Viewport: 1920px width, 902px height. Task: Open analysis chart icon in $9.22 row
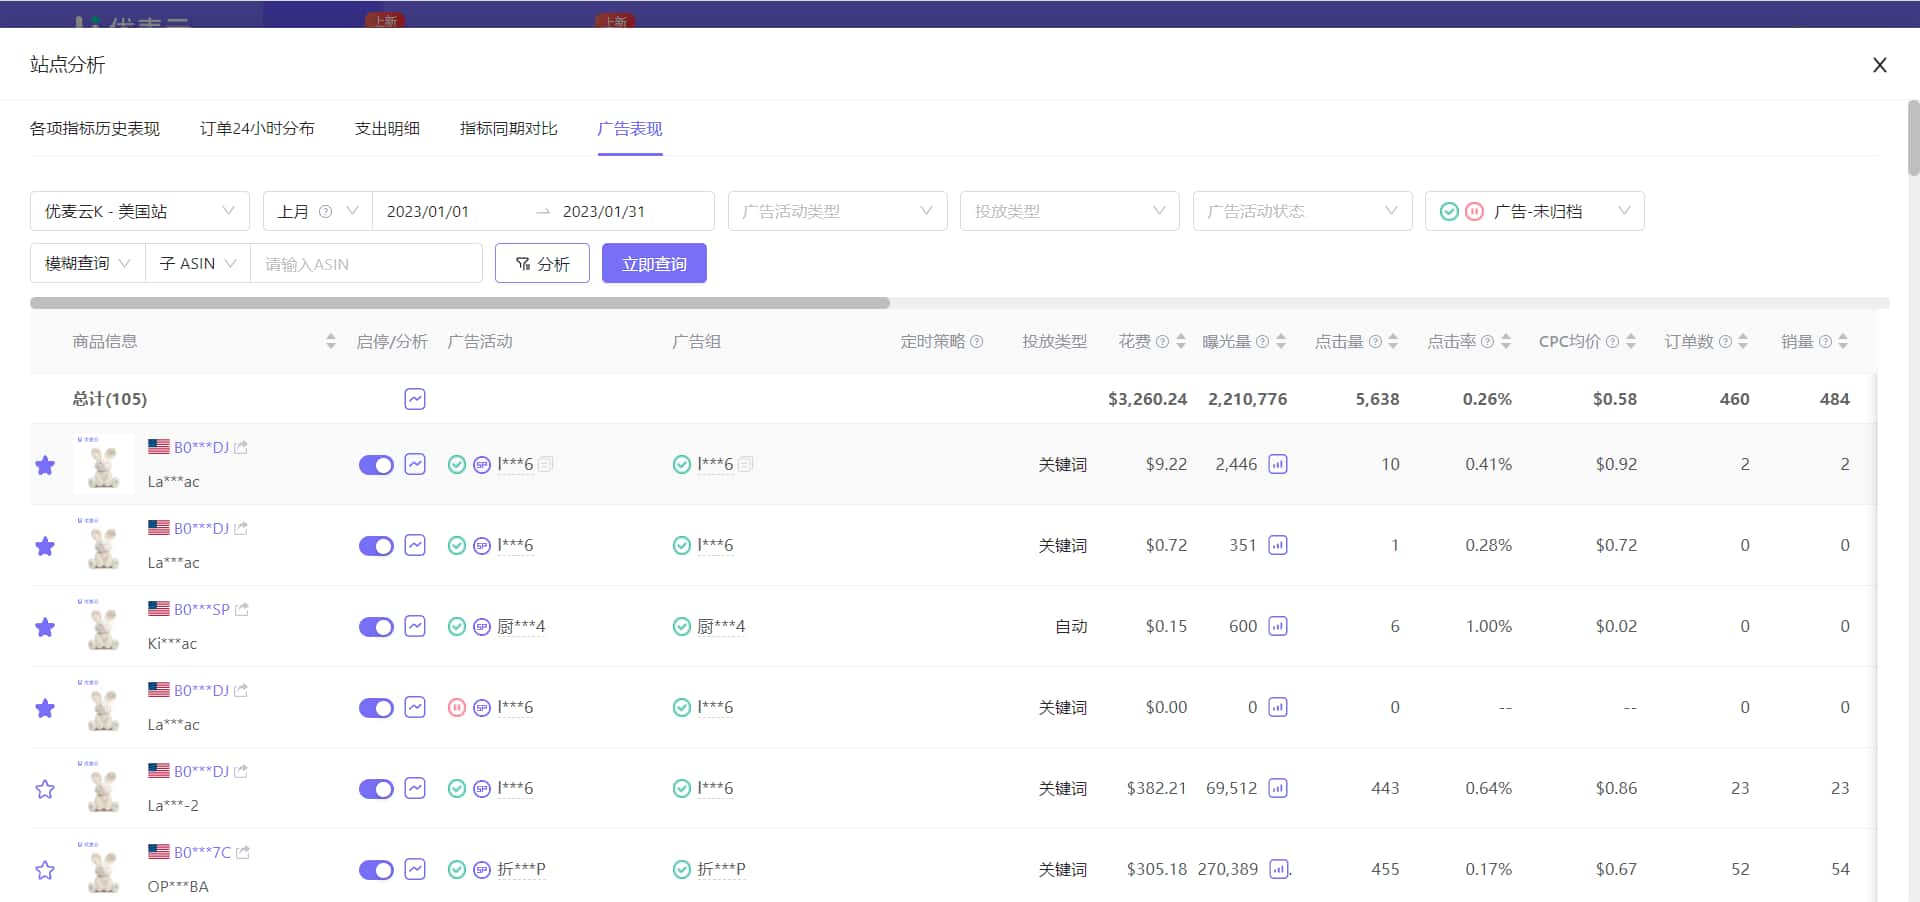coord(415,464)
